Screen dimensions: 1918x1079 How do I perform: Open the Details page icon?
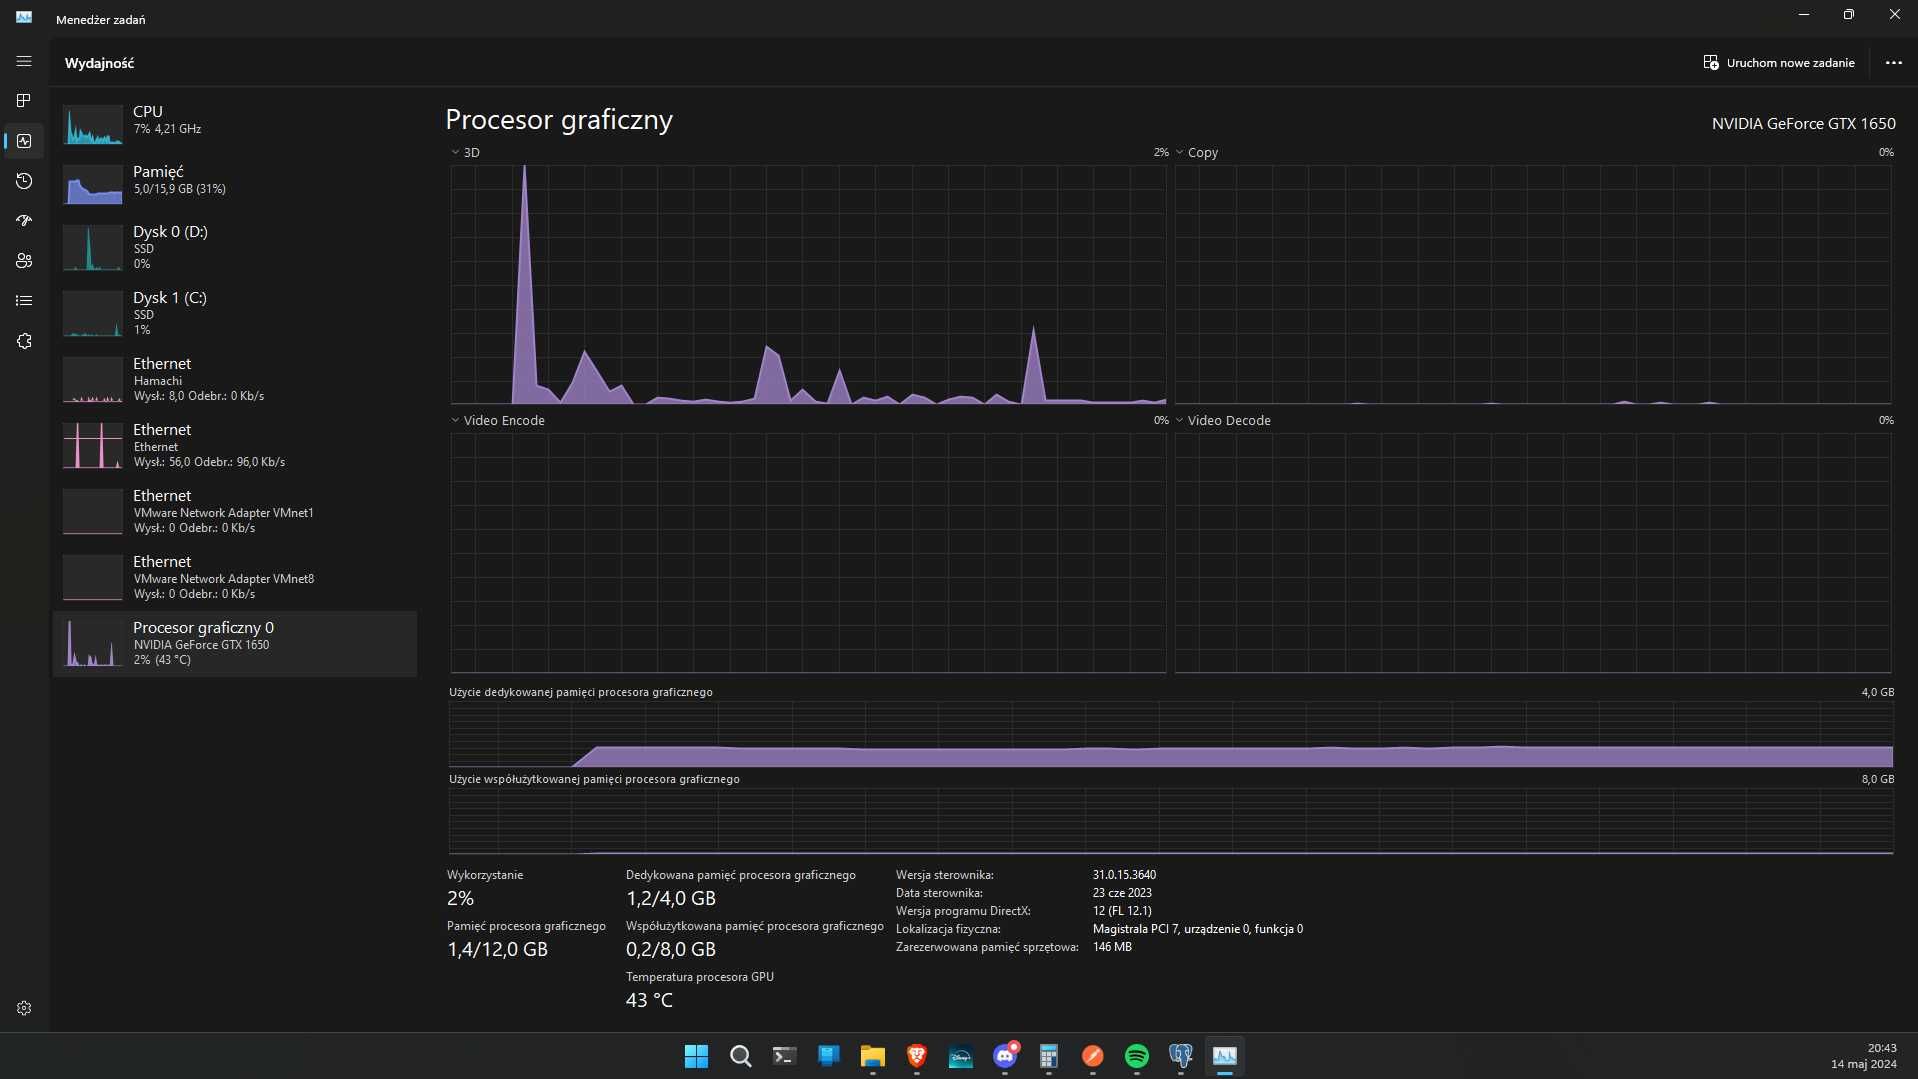[24, 301]
